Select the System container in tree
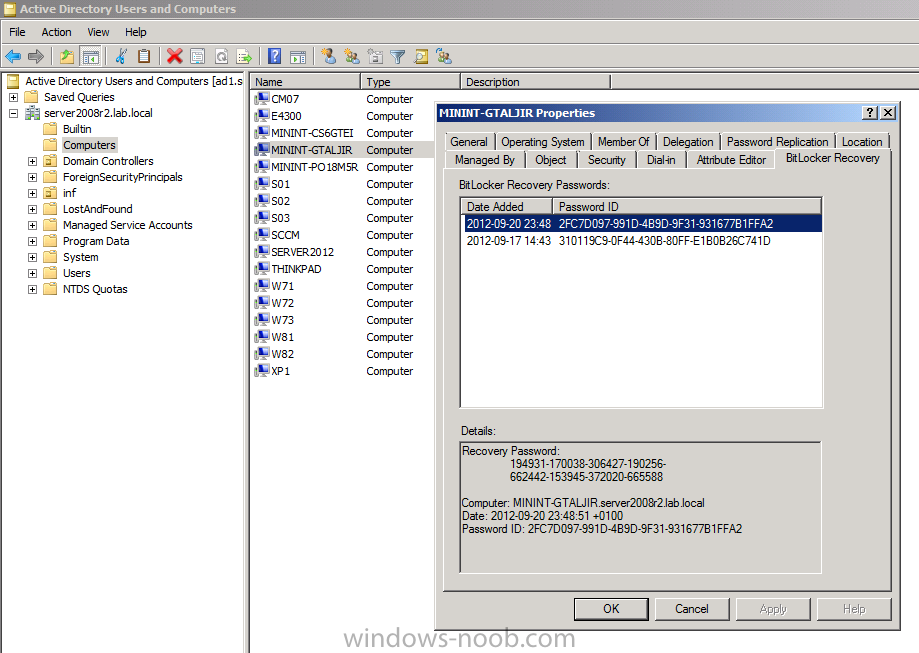Viewport: 919px width, 653px height. click(x=80, y=257)
